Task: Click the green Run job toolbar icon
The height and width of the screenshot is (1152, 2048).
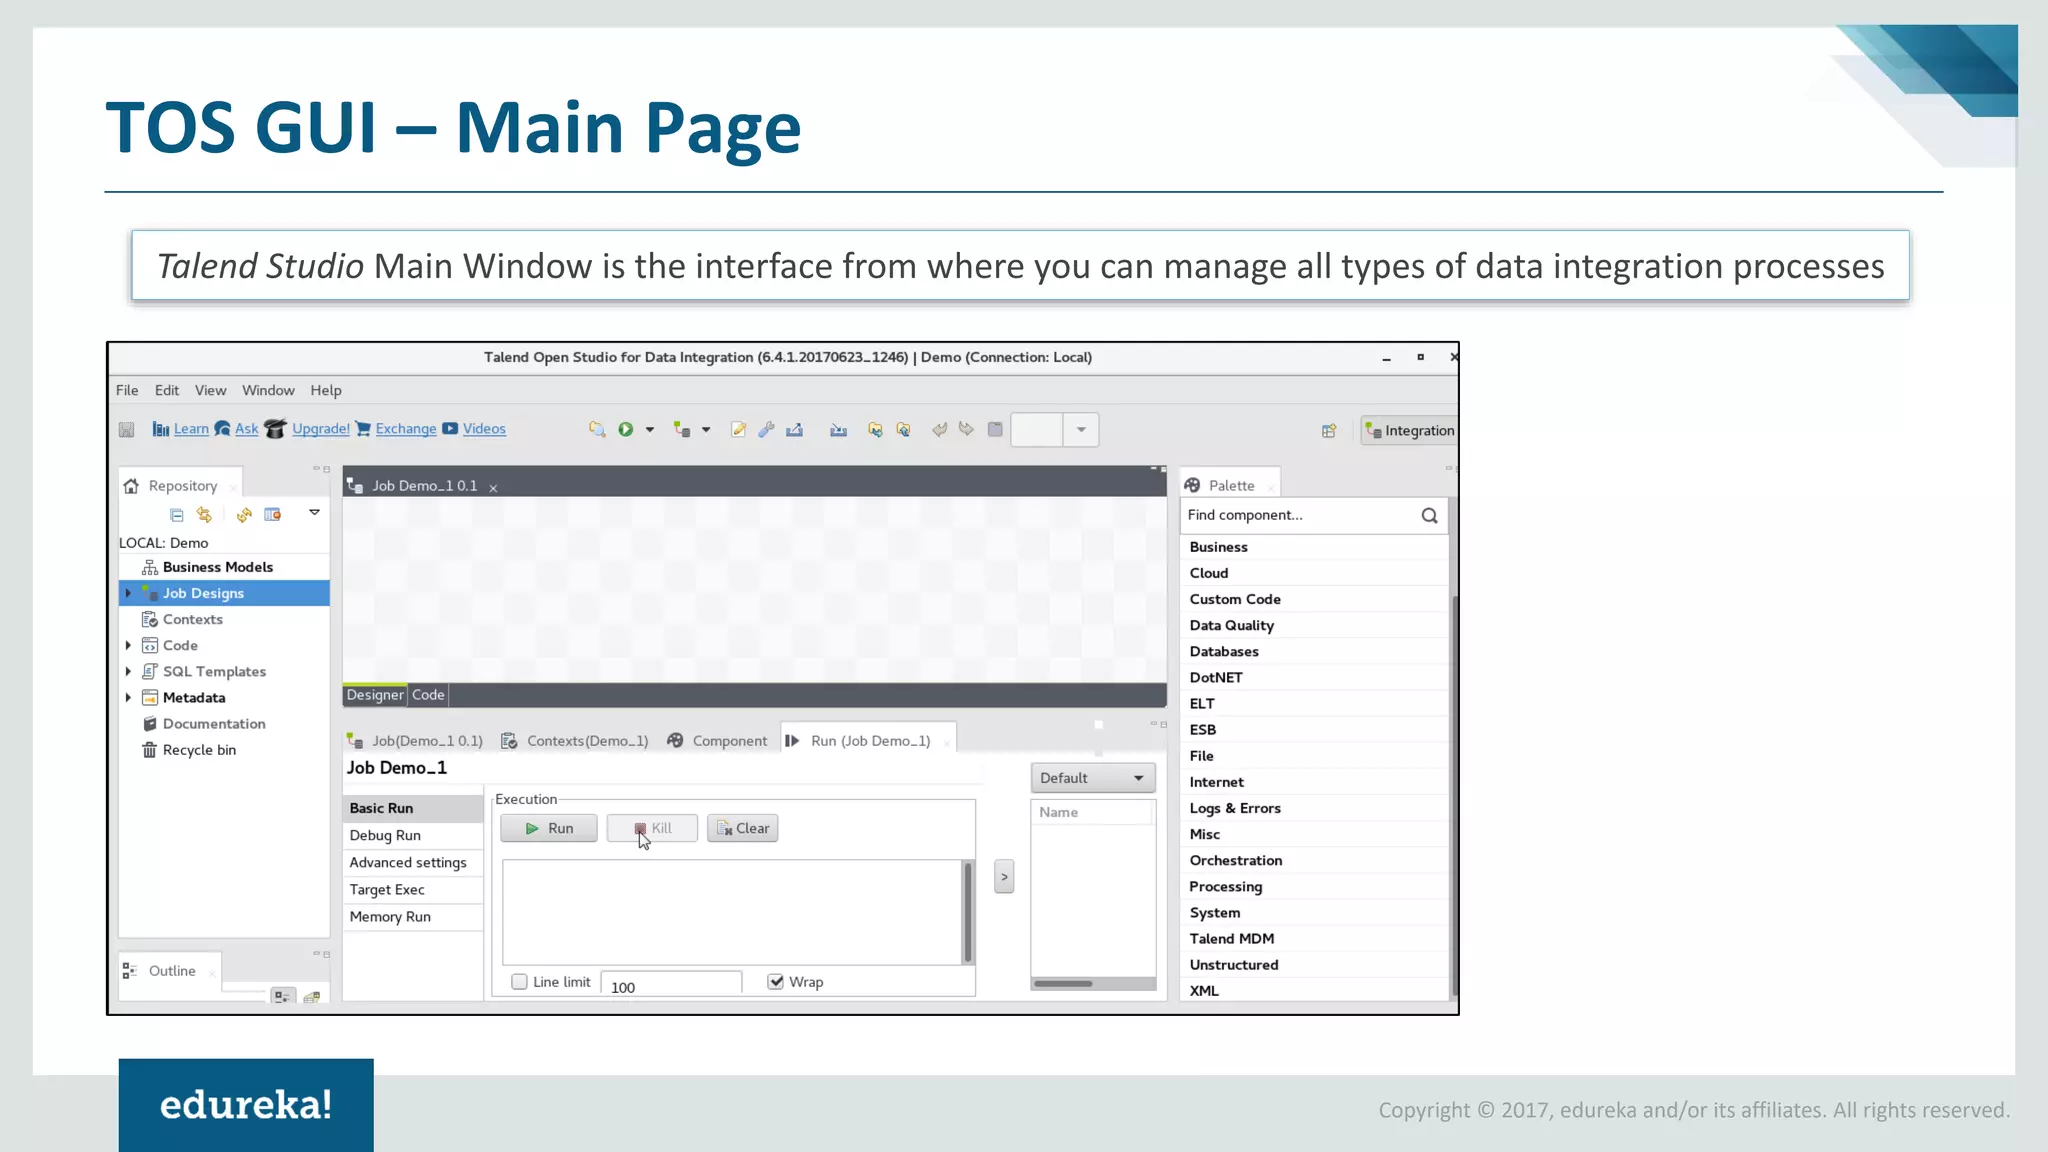Action: [625, 429]
